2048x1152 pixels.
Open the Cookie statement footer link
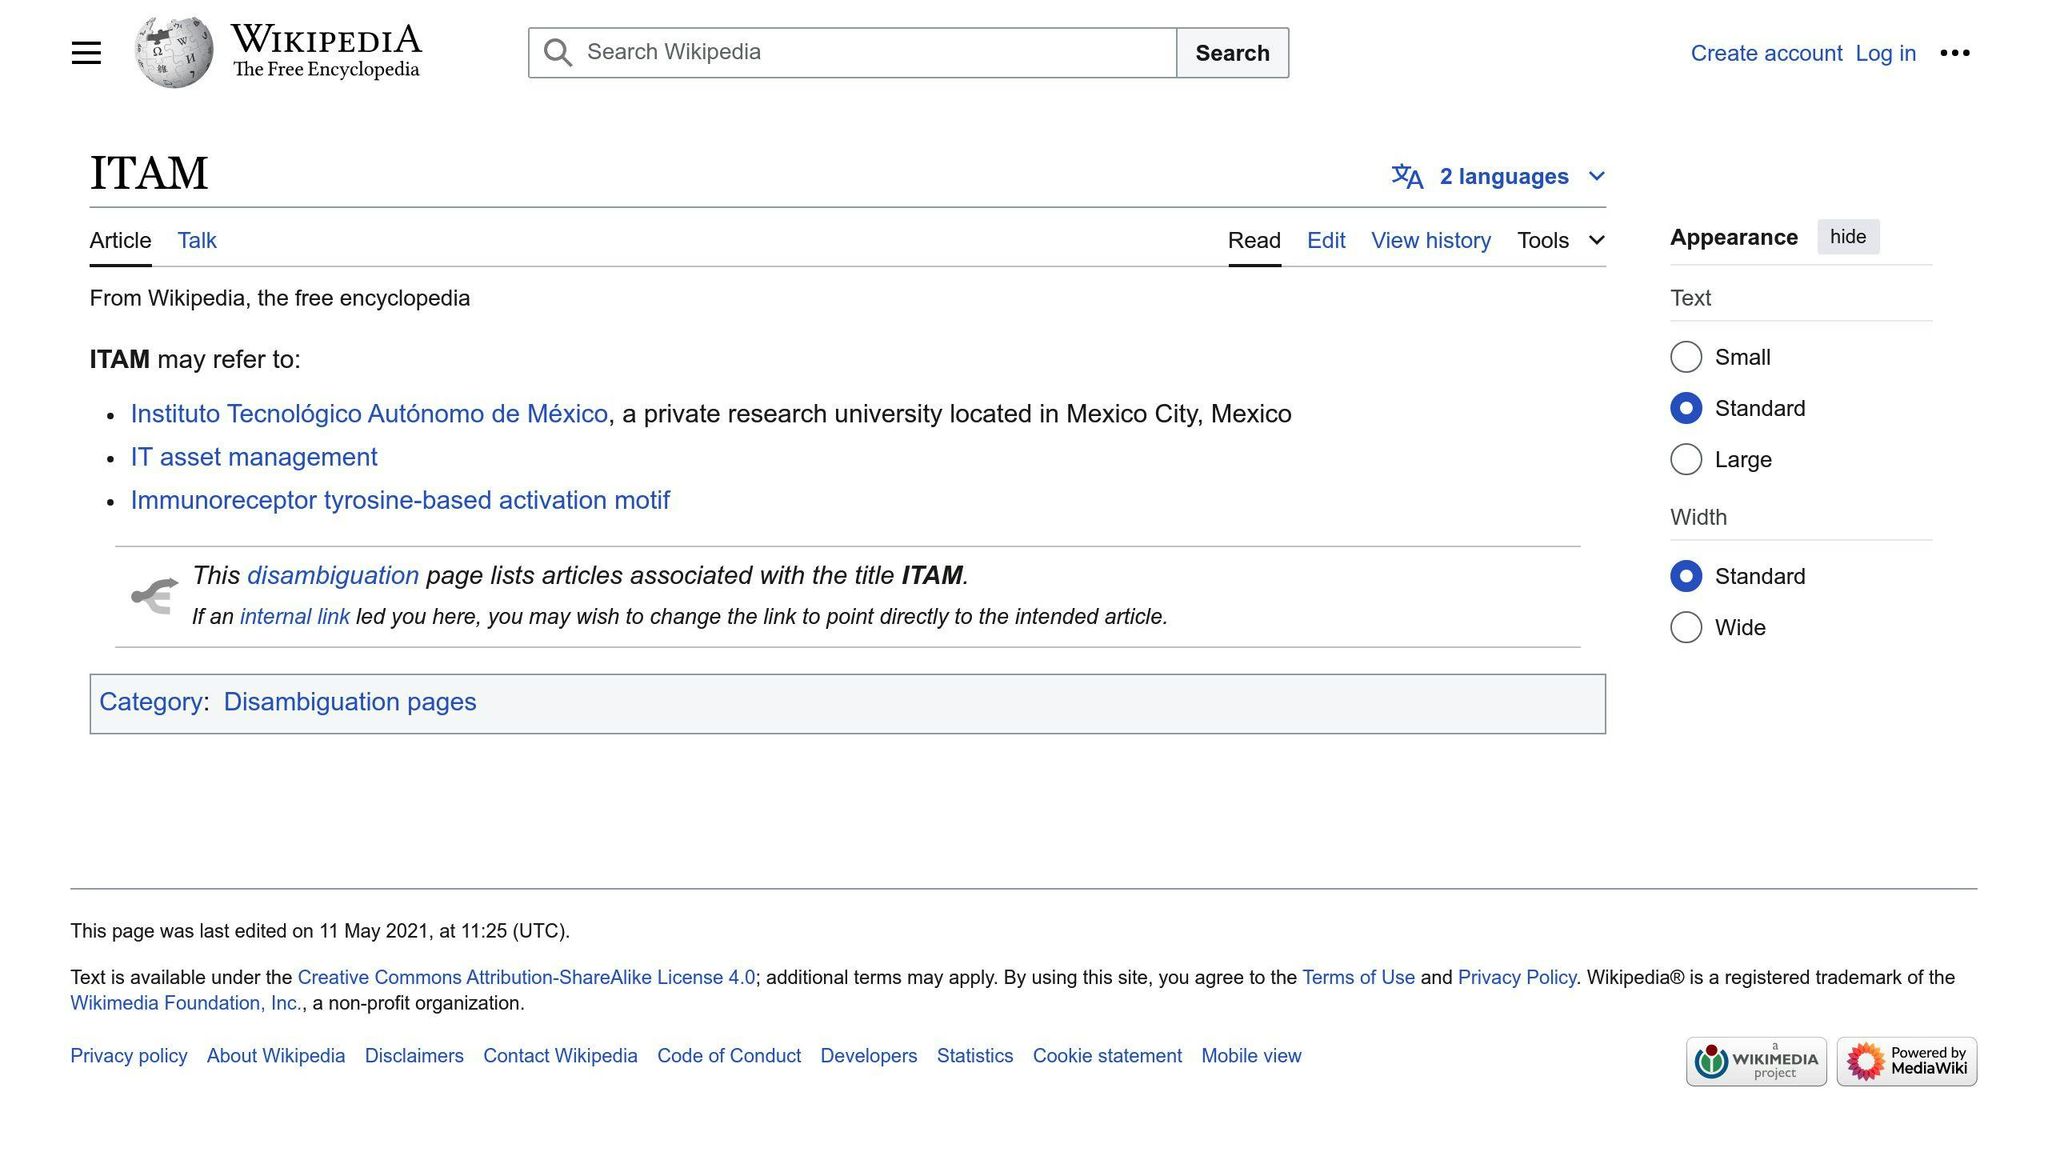1107,1056
